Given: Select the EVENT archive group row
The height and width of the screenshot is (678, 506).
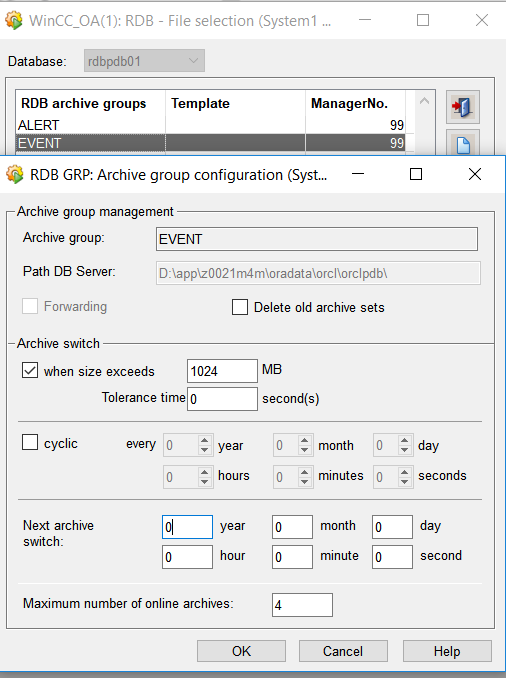Looking at the screenshot, I should pos(211,143).
